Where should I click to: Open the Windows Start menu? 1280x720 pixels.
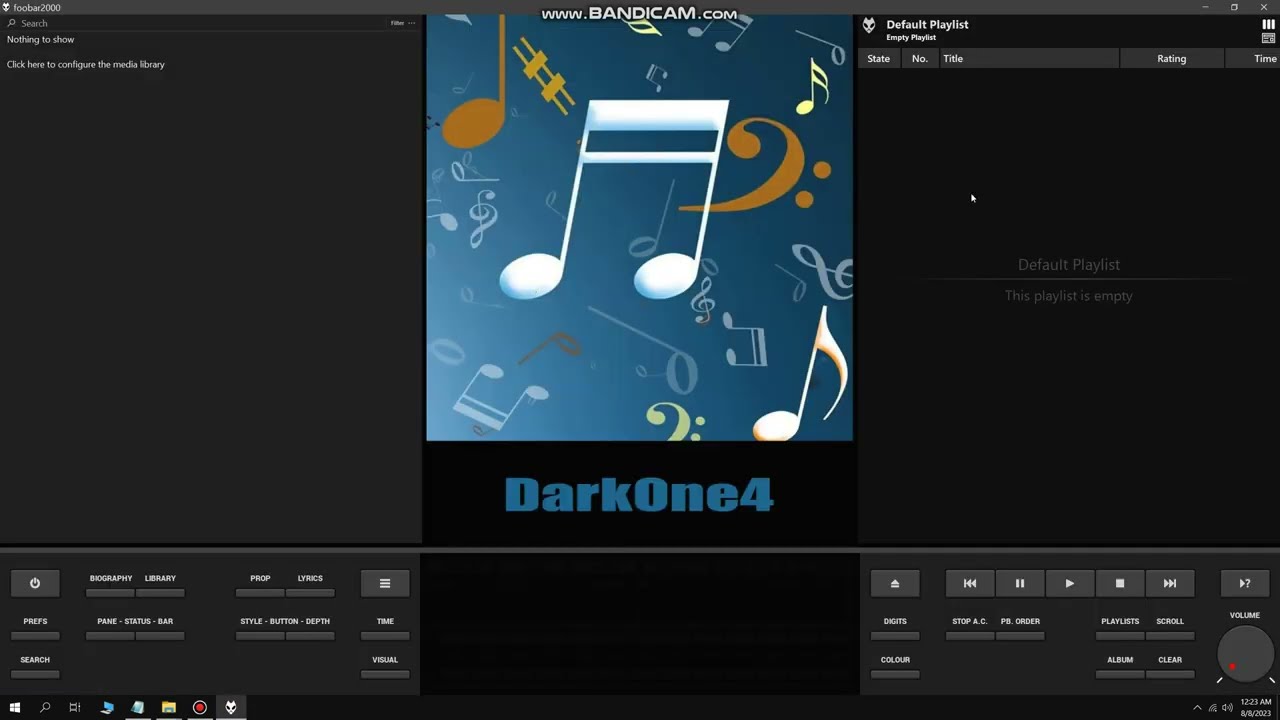click(15, 707)
